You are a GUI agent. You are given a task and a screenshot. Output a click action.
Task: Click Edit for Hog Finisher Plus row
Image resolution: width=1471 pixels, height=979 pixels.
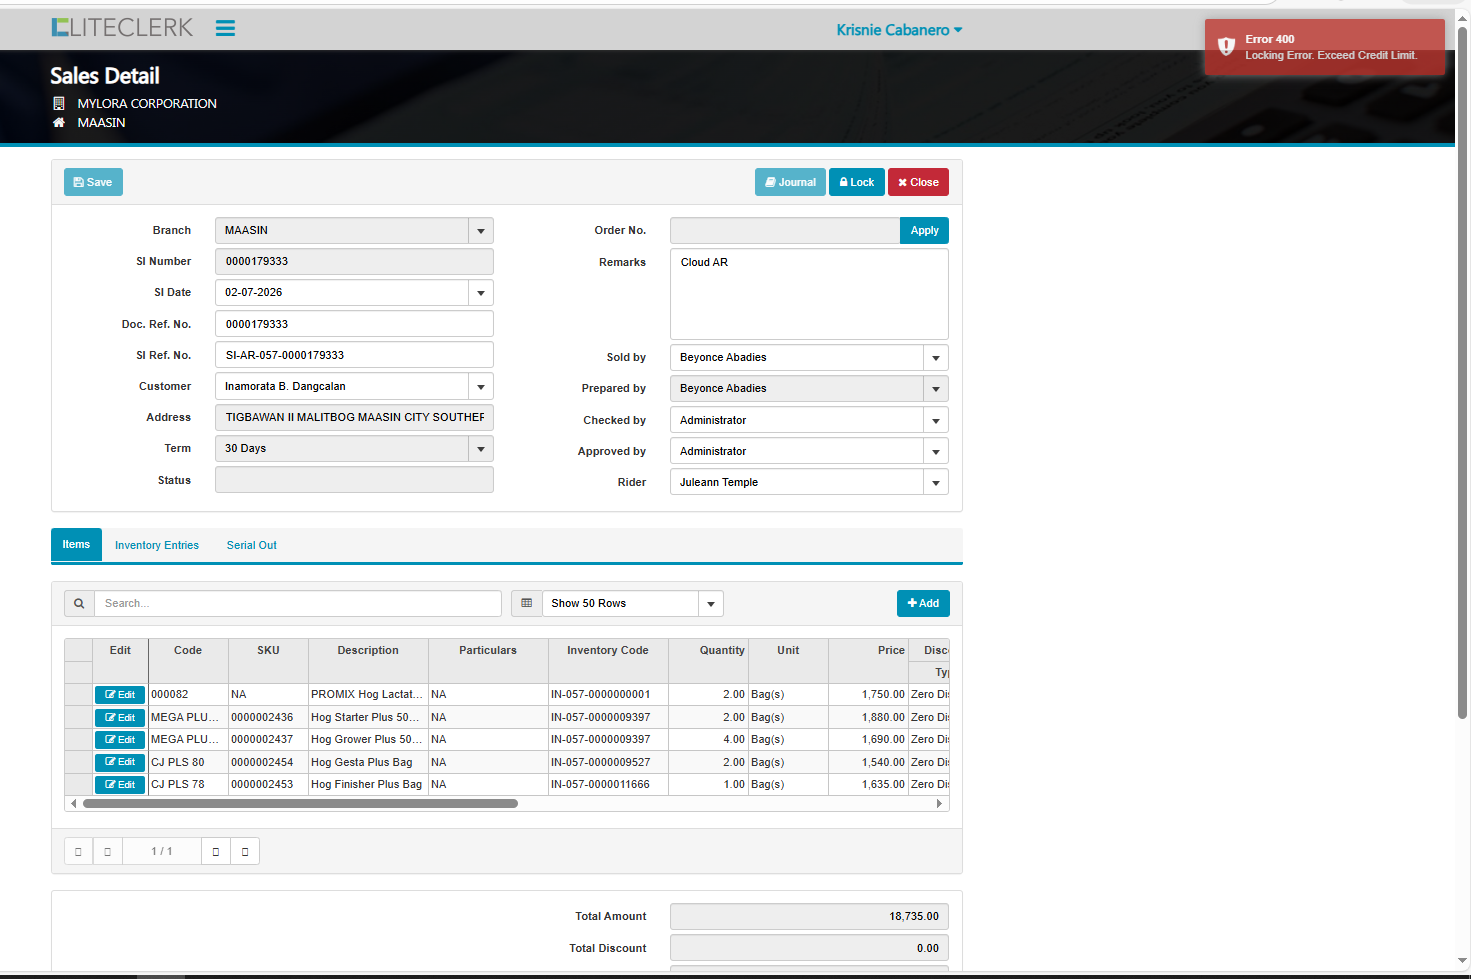(x=120, y=785)
